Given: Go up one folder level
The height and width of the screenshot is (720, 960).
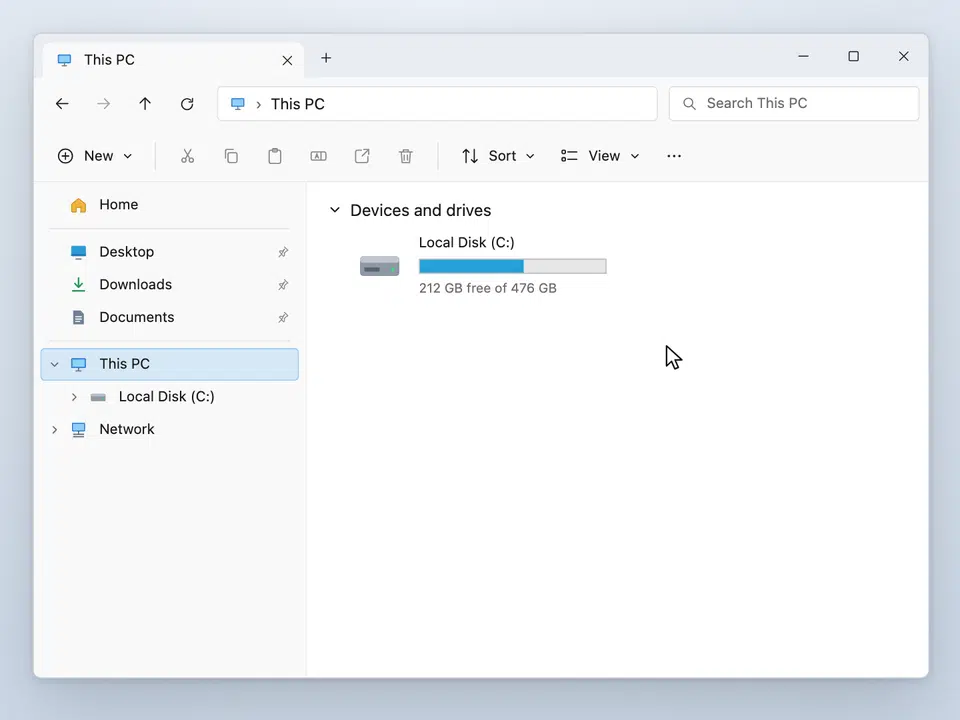Looking at the screenshot, I should (145, 103).
